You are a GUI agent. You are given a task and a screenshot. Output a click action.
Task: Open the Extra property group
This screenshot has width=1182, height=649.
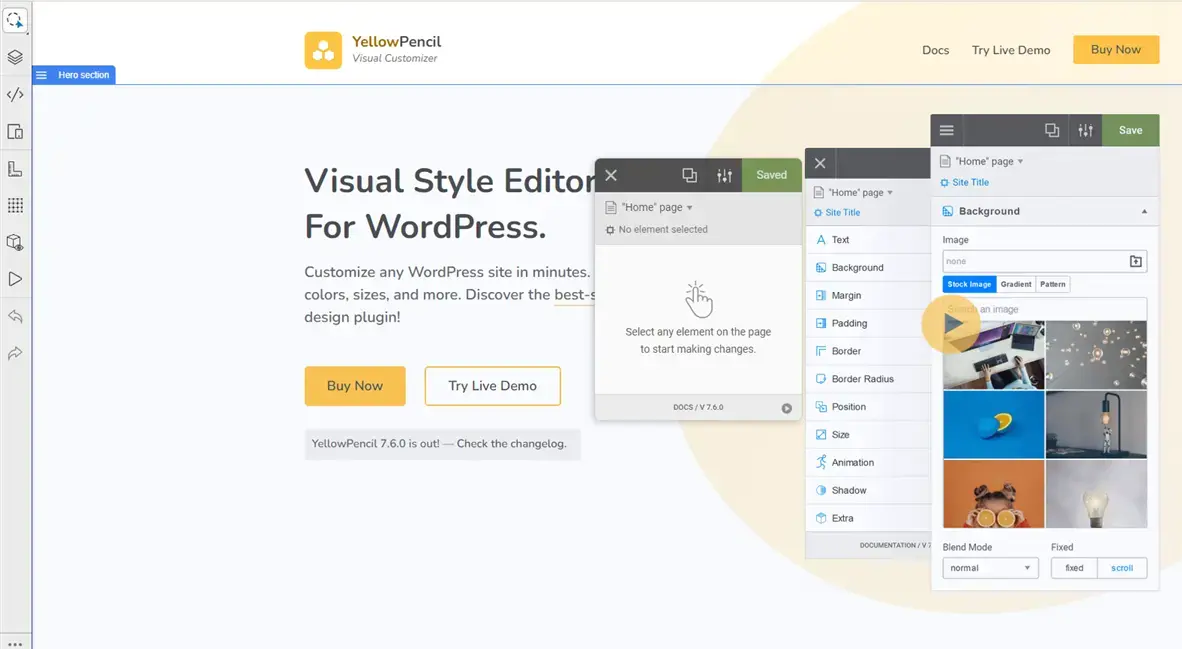coord(868,519)
